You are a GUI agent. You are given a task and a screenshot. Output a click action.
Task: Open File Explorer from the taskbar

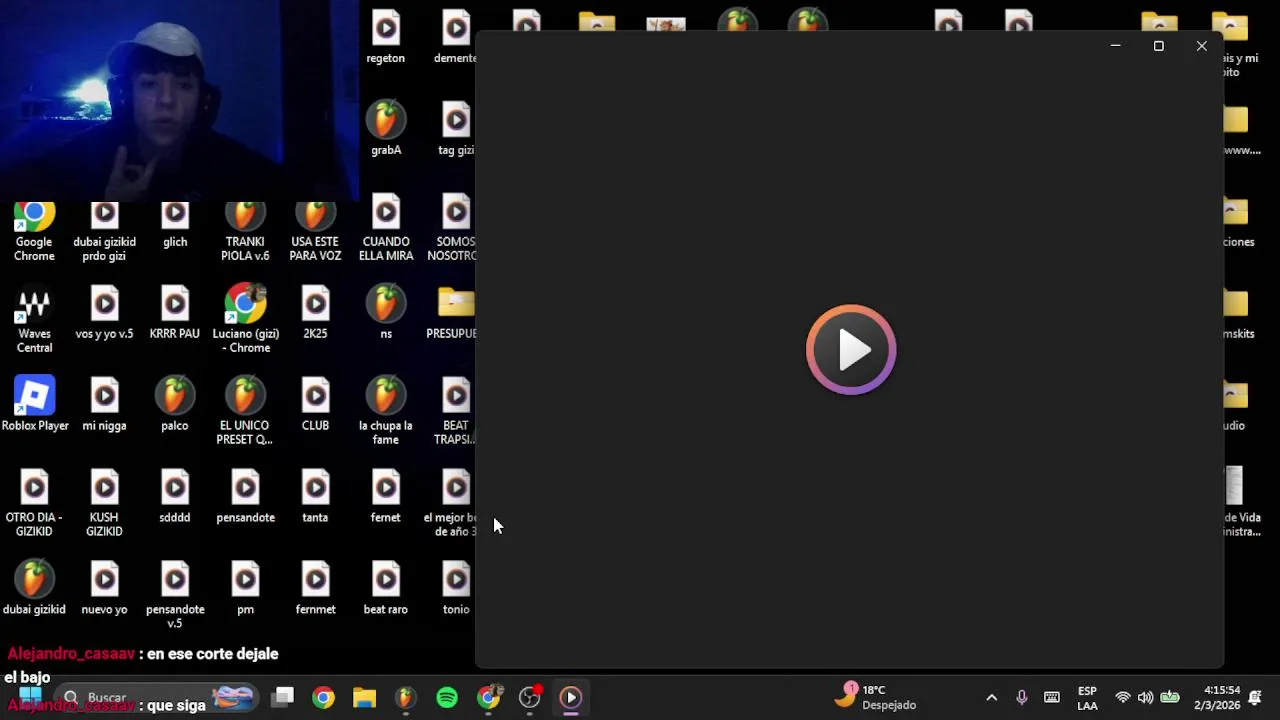pos(364,697)
